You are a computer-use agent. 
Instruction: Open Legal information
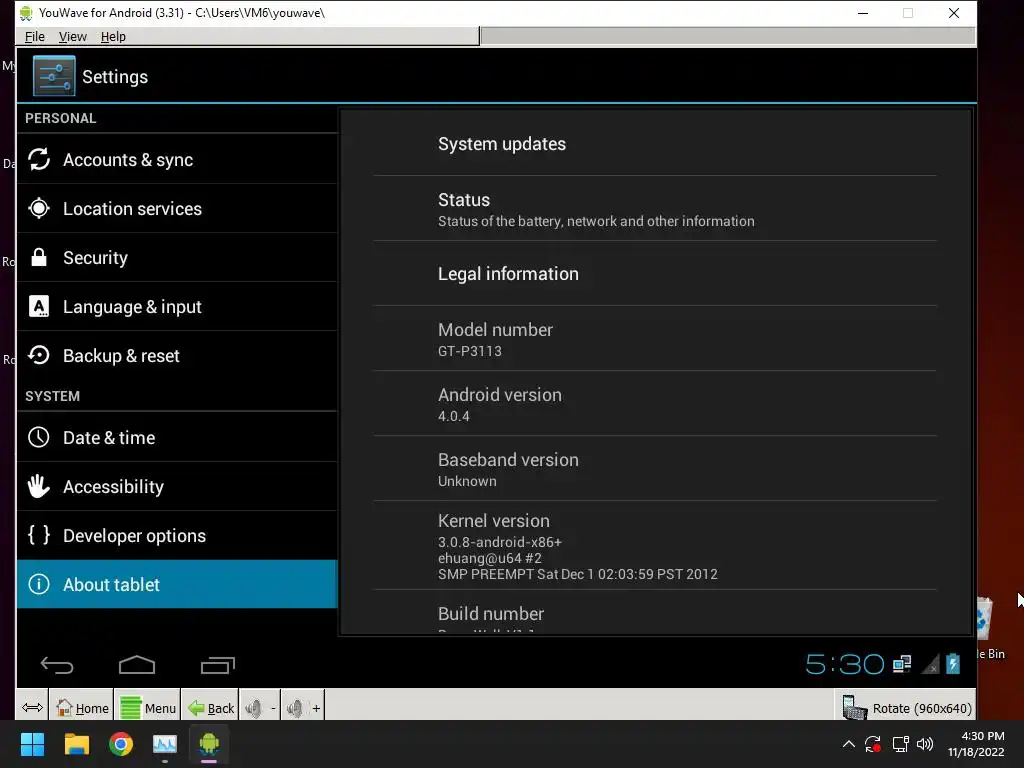[655, 274]
